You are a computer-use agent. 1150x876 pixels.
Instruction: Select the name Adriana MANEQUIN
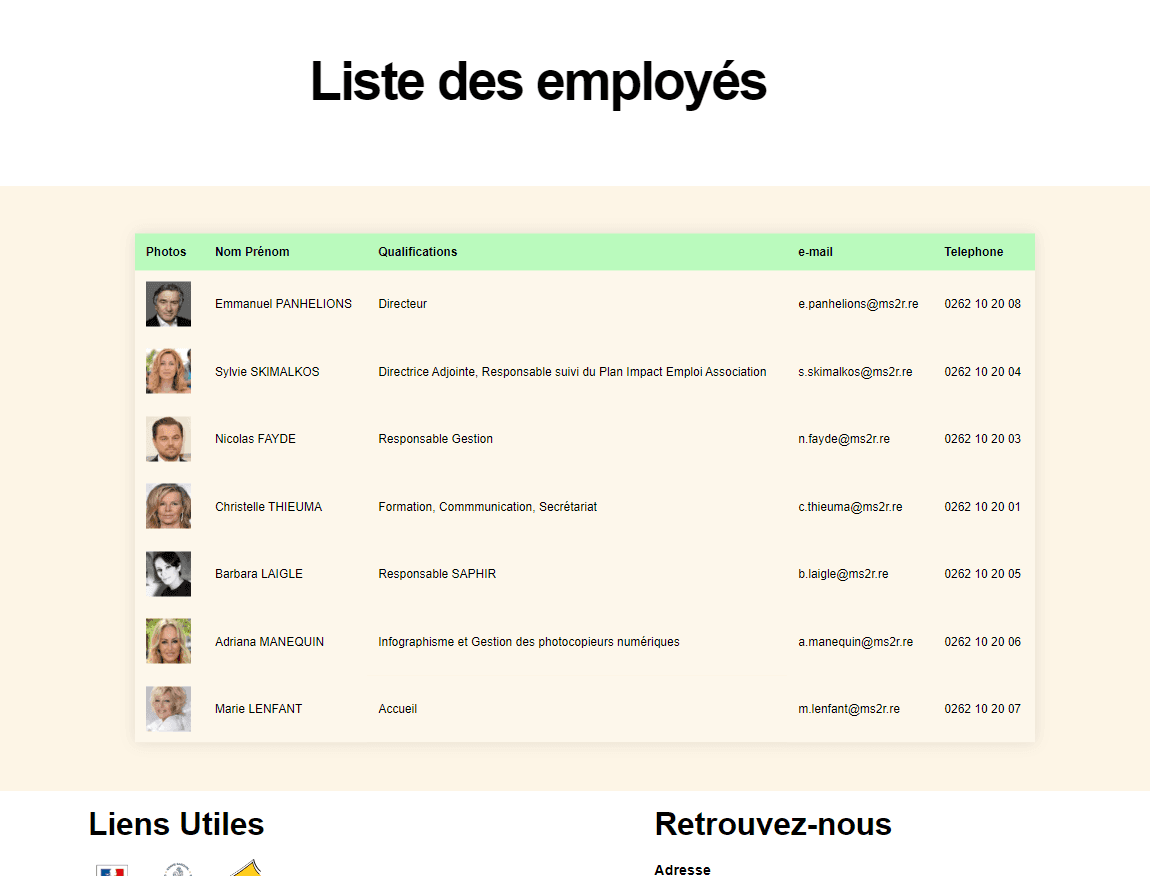click(269, 642)
